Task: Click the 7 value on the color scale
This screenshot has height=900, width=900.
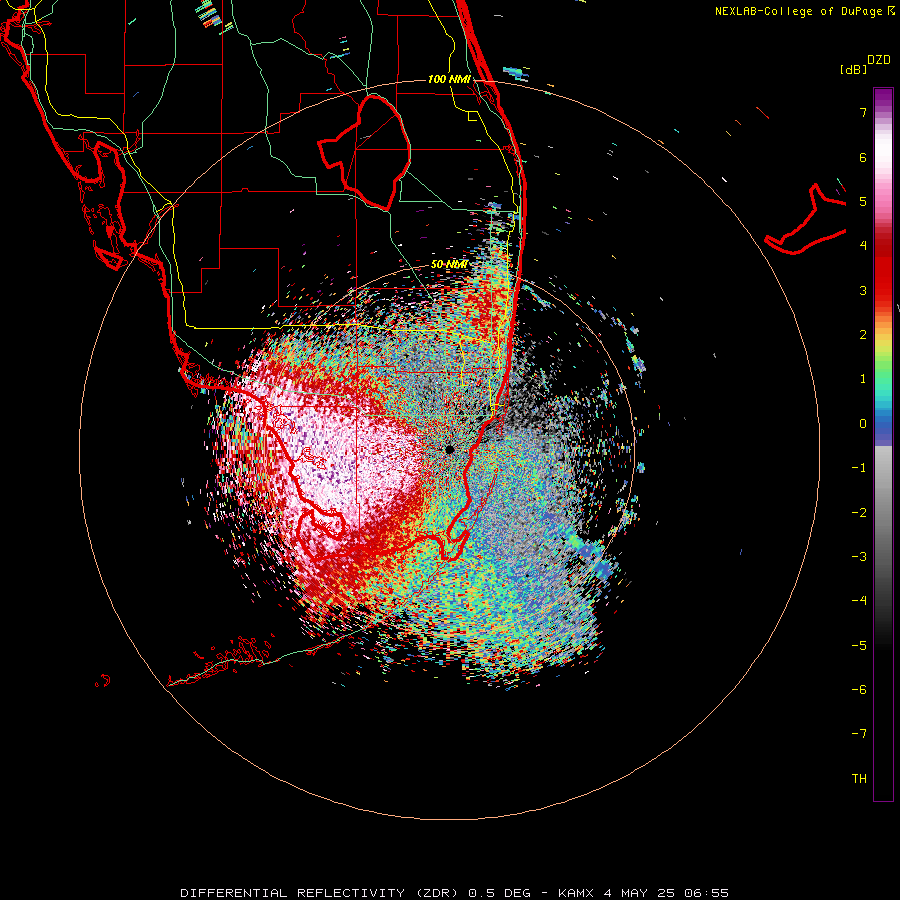Action: pyautogui.click(x=863, y=112)
